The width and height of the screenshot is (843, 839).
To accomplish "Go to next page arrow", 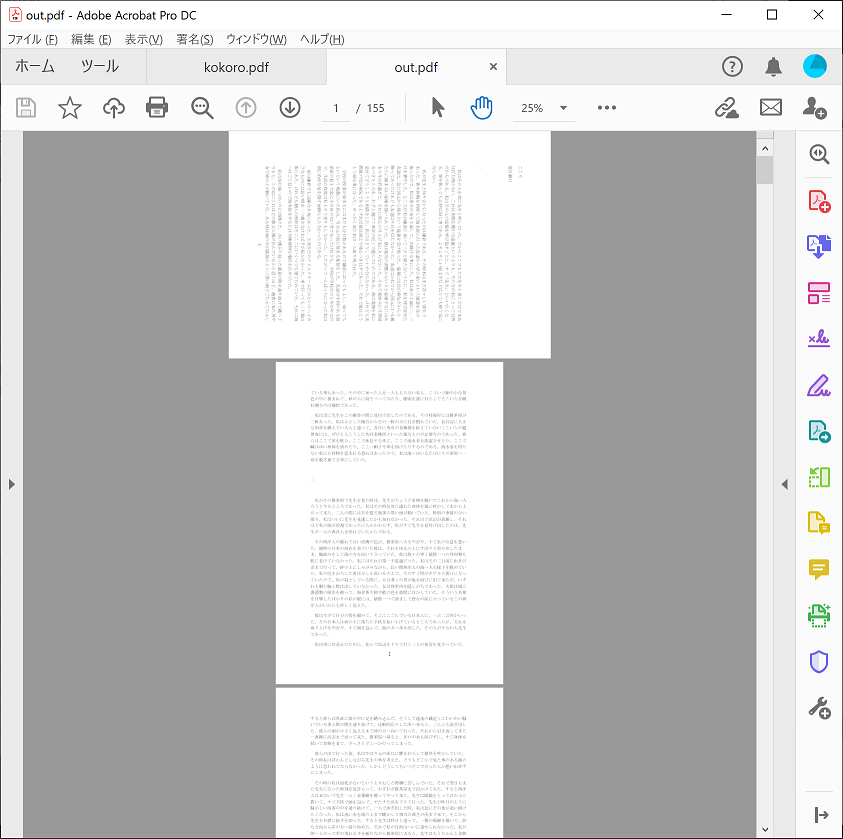I will click(x=290, y=108).
